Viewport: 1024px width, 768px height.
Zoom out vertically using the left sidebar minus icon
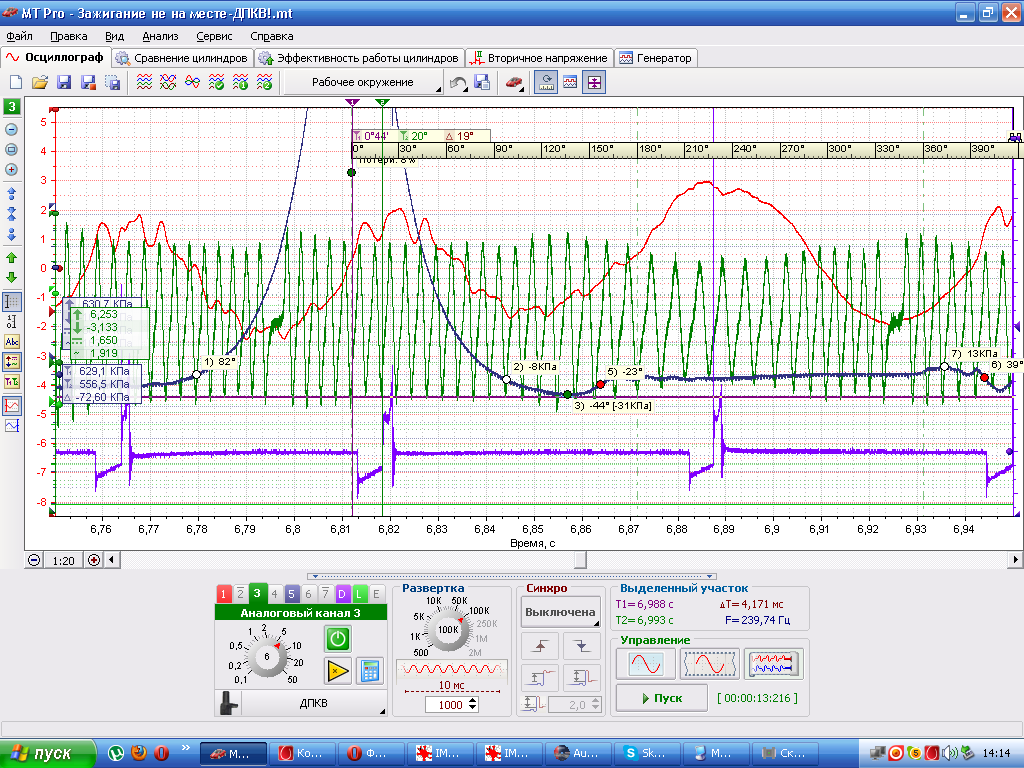pos(11,129)
